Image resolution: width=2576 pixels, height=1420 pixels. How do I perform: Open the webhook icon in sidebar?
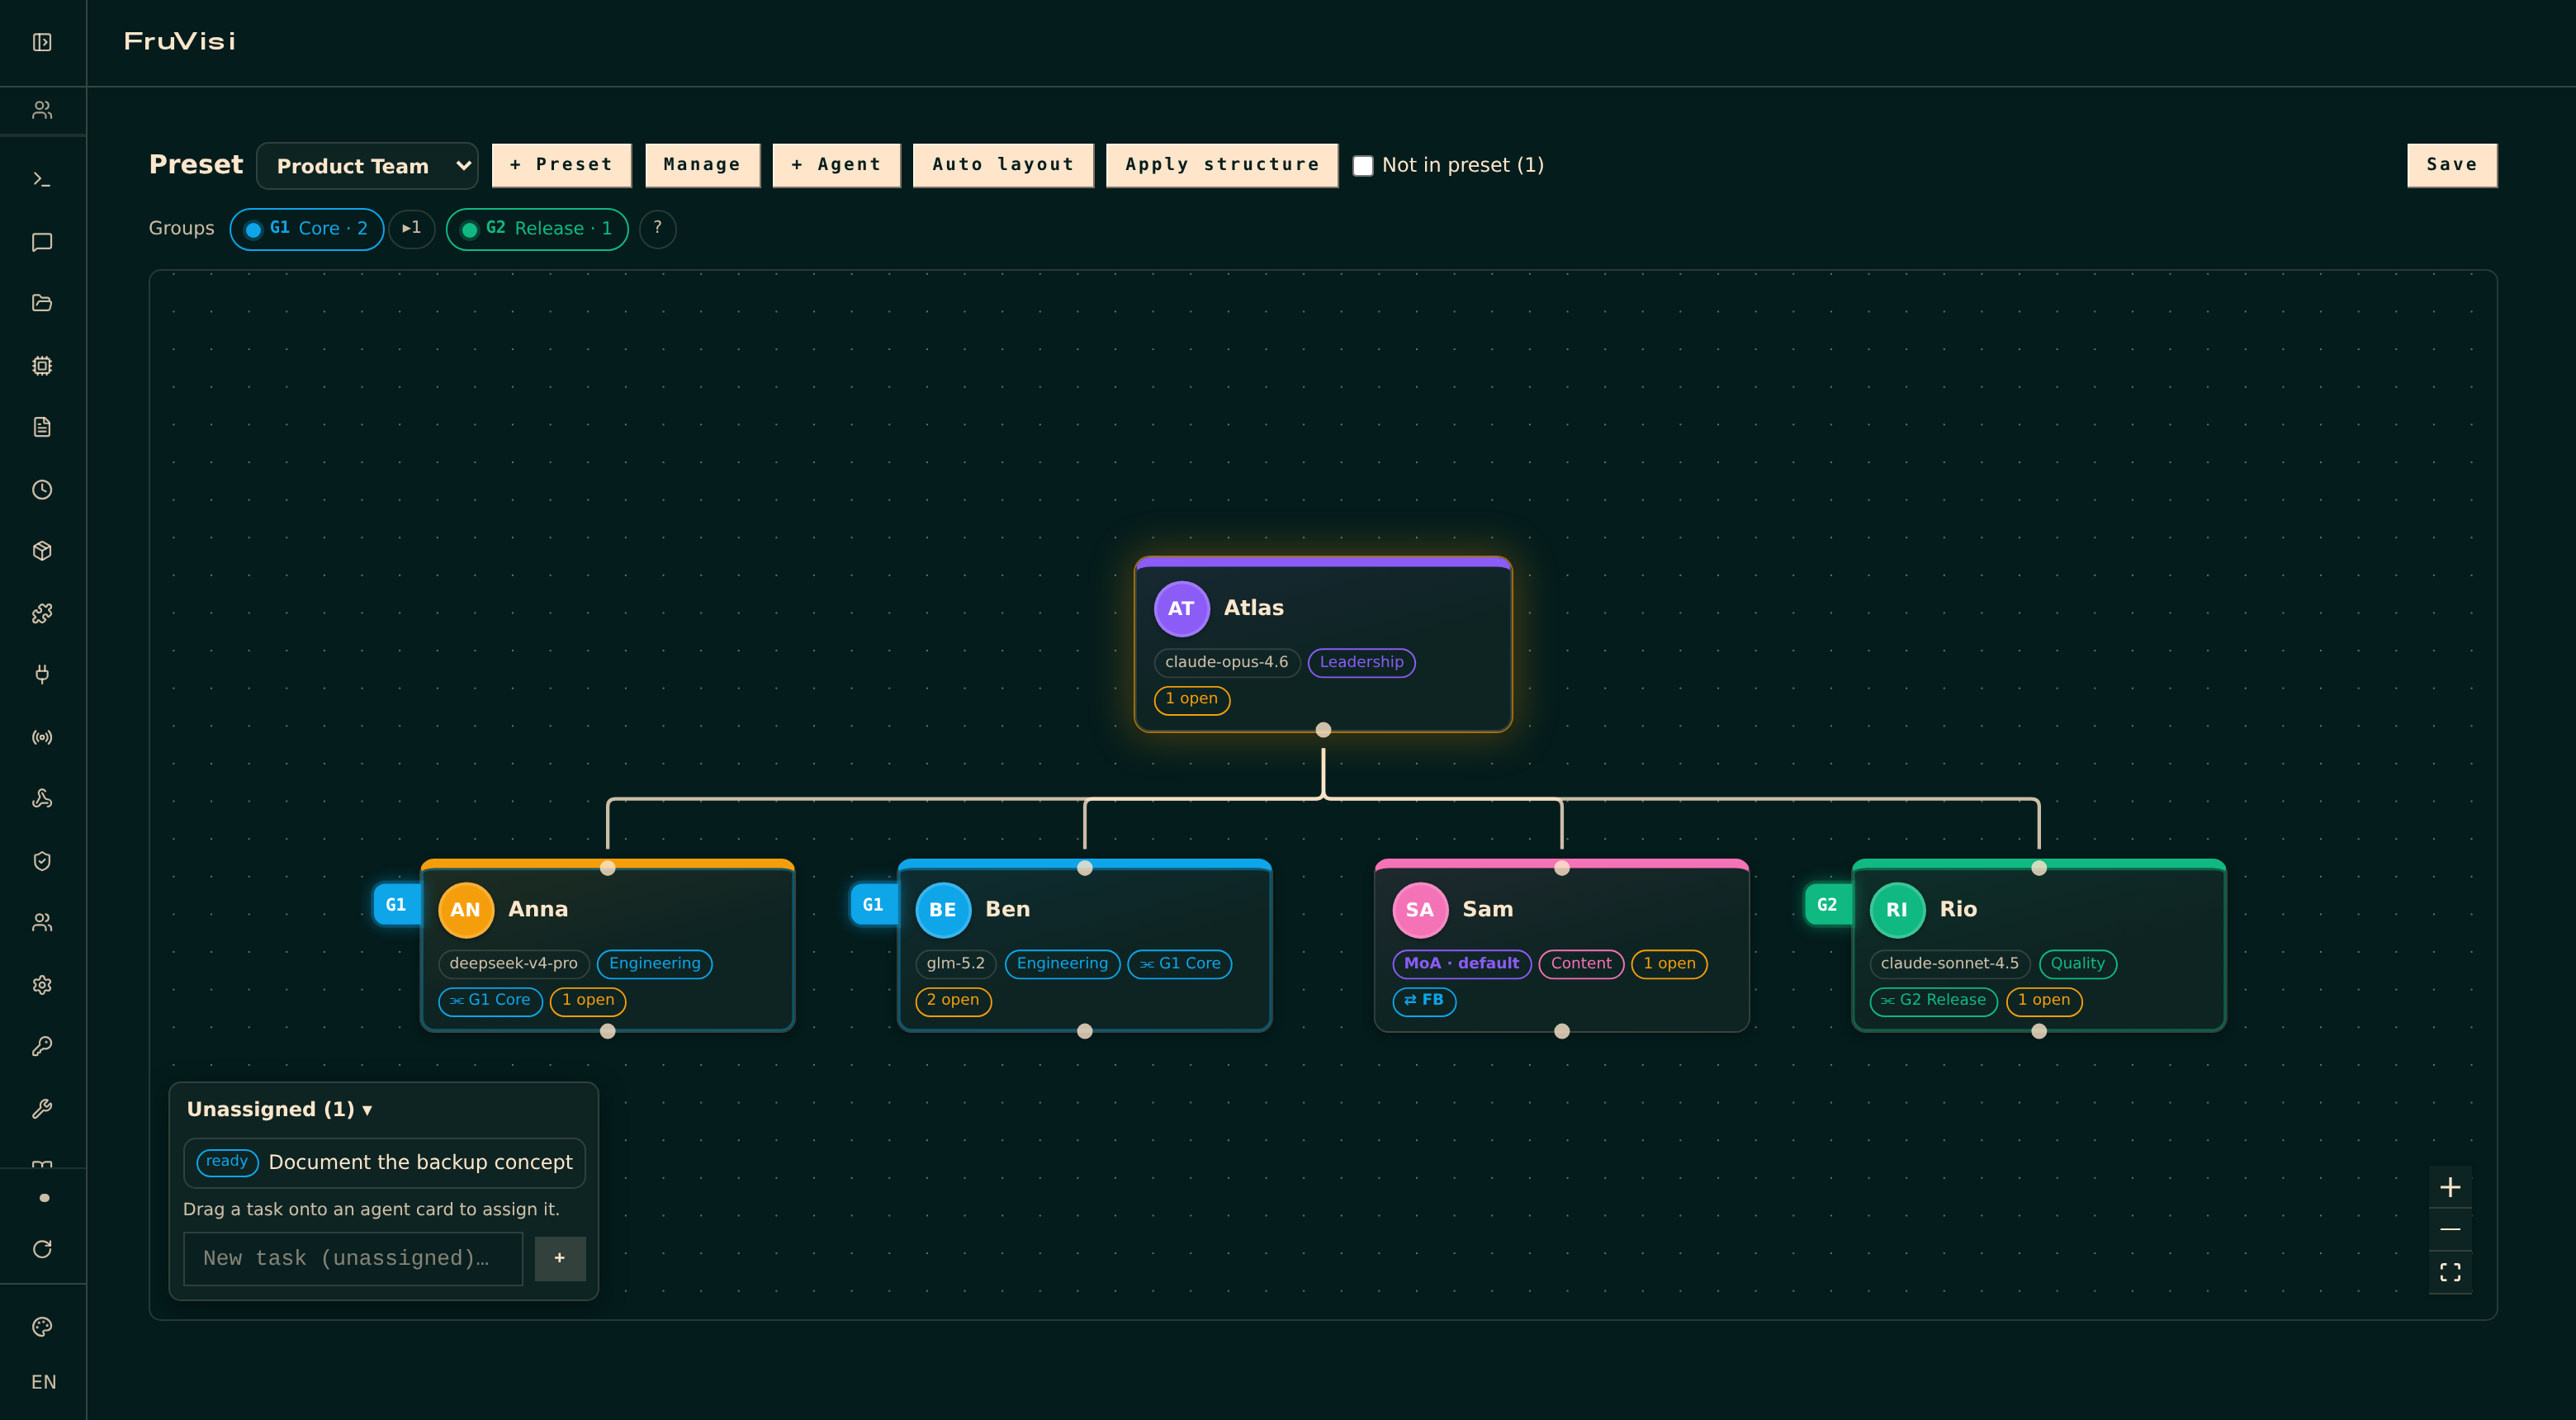(42, 798)
